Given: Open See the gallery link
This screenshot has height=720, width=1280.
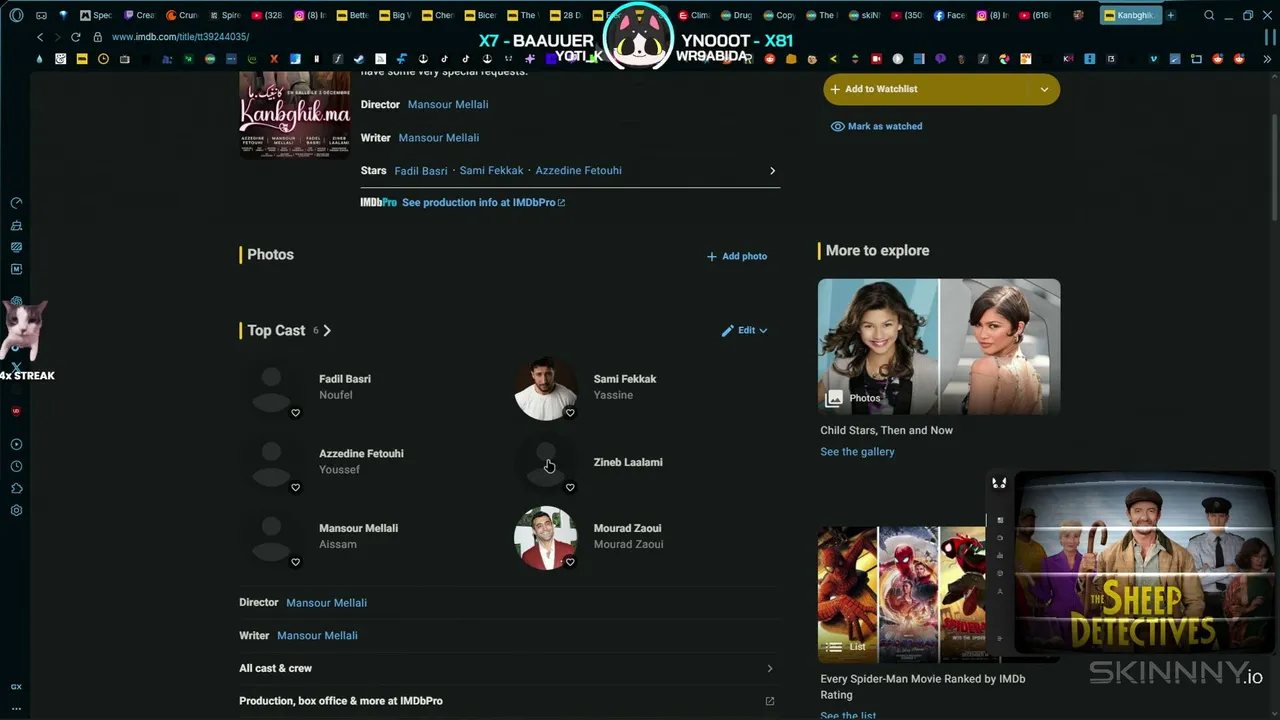Looking at the screenshot, I should click(857, 452).
